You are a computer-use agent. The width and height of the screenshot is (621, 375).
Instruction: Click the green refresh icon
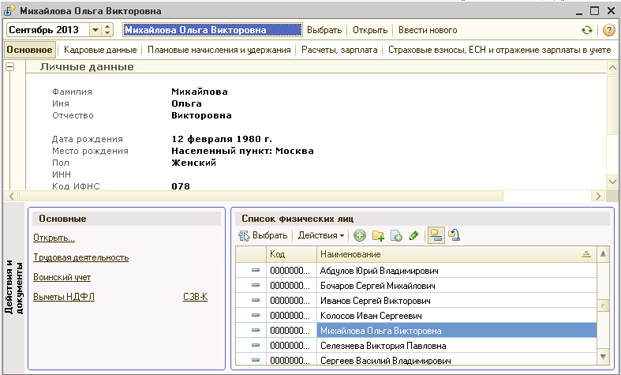click(587, 30)
